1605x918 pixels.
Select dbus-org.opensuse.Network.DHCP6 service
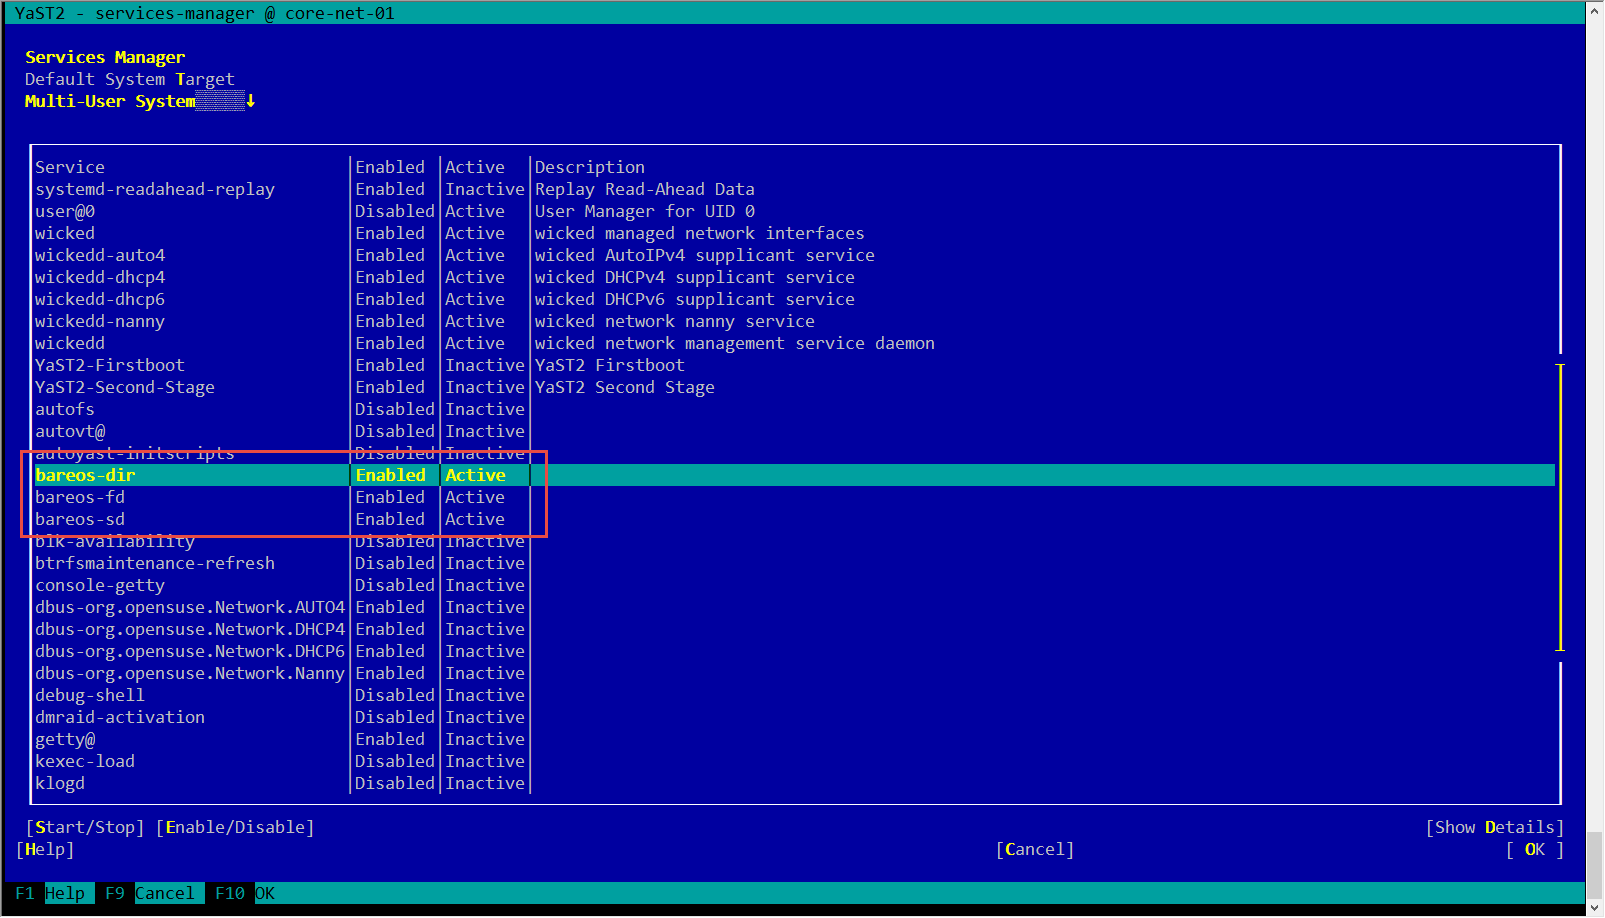click(x=795, y=651)
